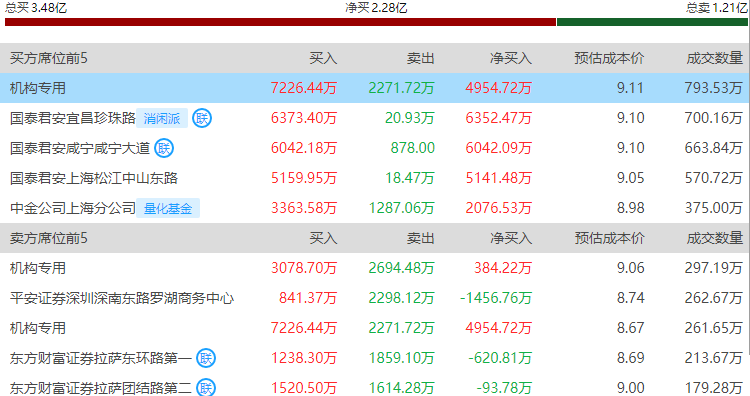Click 成交数量 header in buyer table
Screen dimensions: 750x396
coord(715,58)
